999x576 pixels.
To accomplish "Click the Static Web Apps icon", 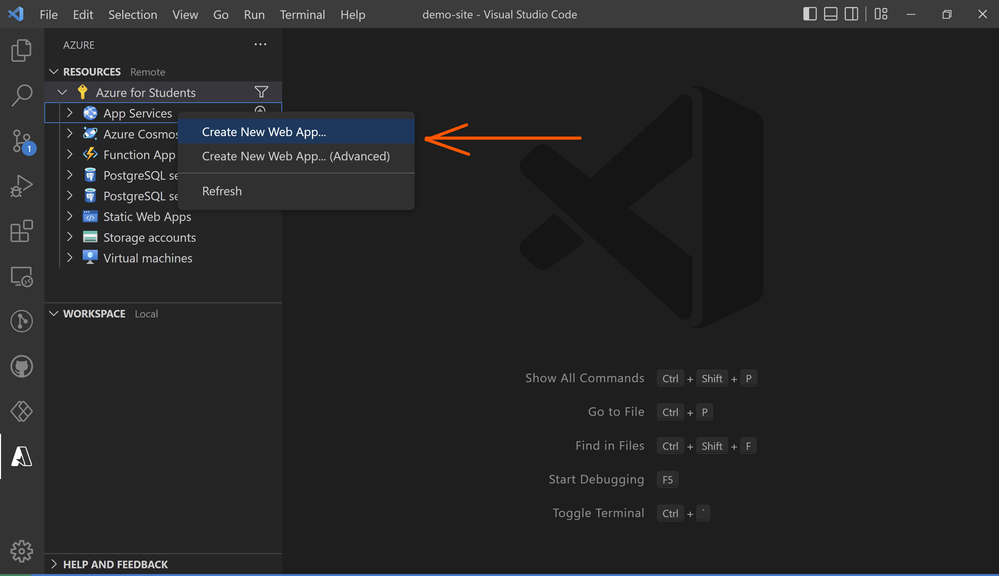I will click(90, 217).
